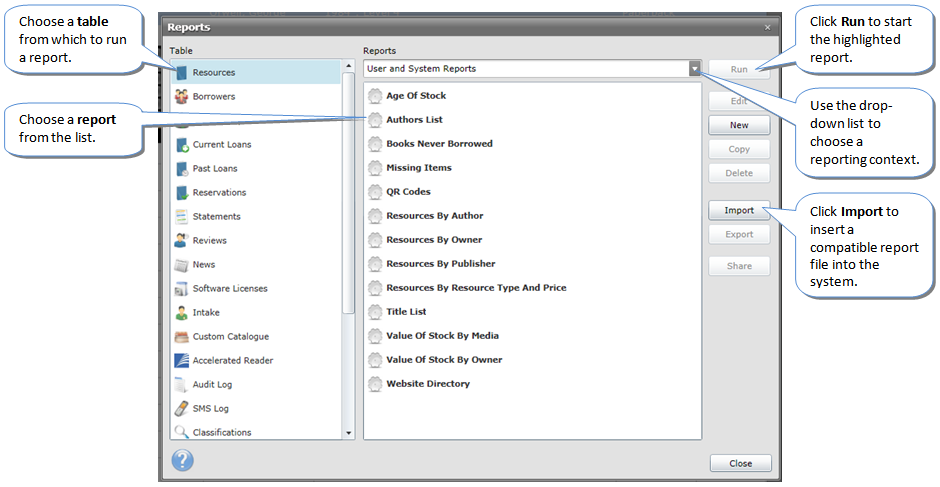Close the Reports dialog with Close button
The height and width of the screenshot is (487, 940).
pos(740,464)
